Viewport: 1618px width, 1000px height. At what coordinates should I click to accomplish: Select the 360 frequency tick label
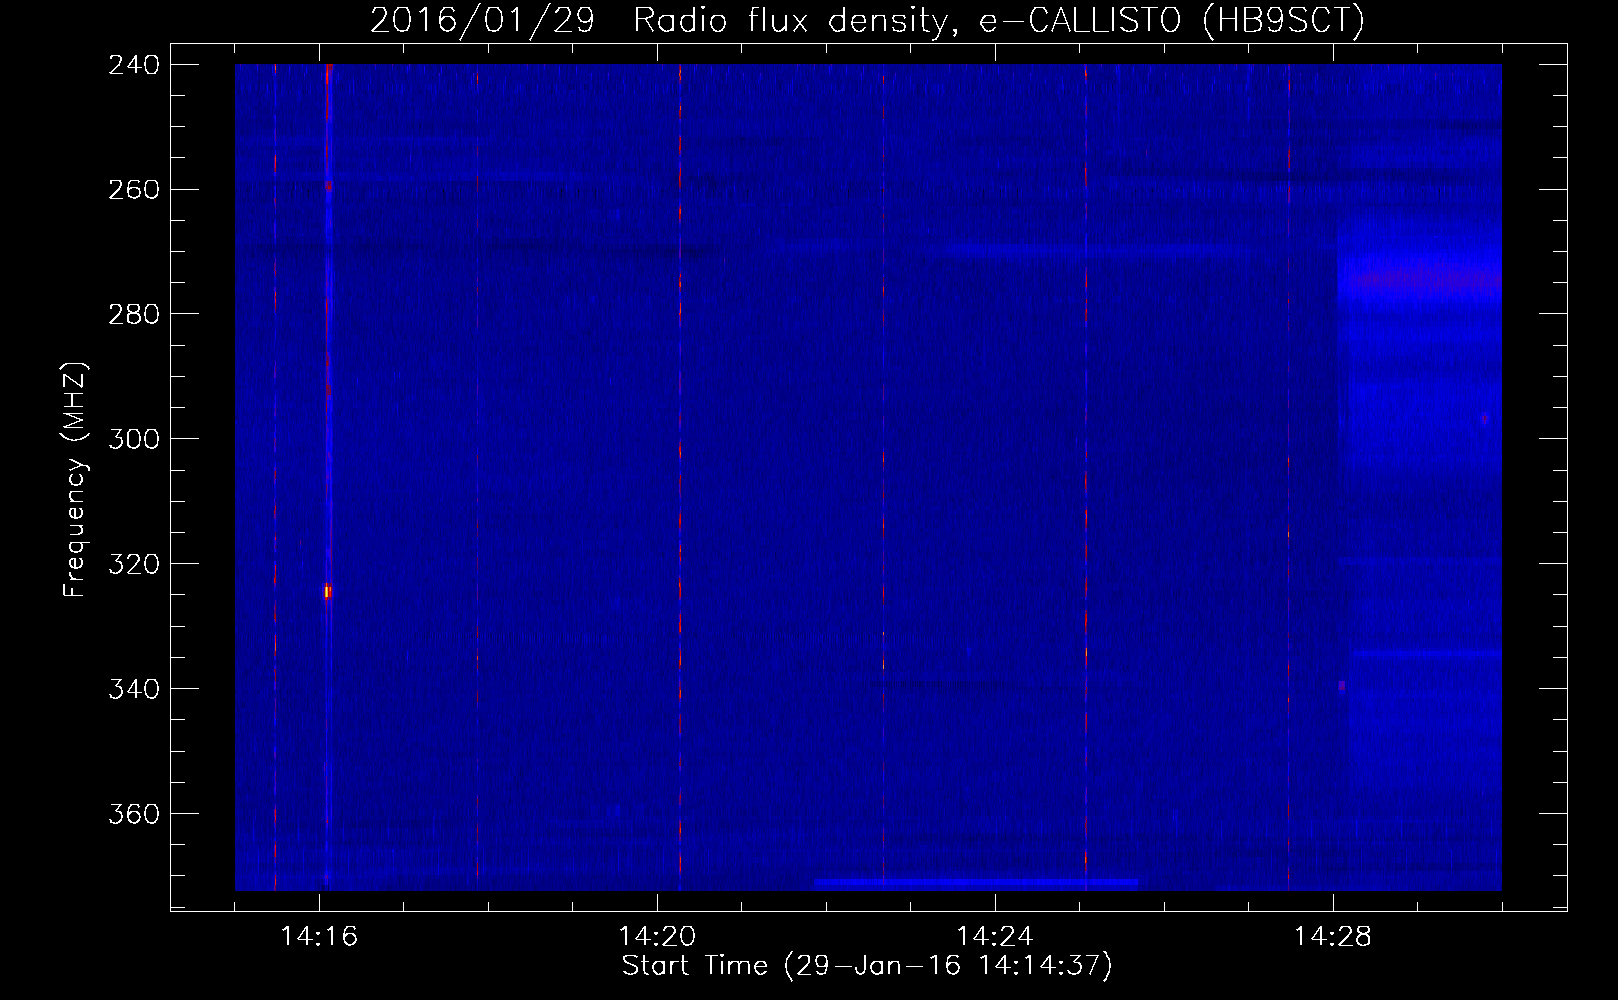[134, 814]
